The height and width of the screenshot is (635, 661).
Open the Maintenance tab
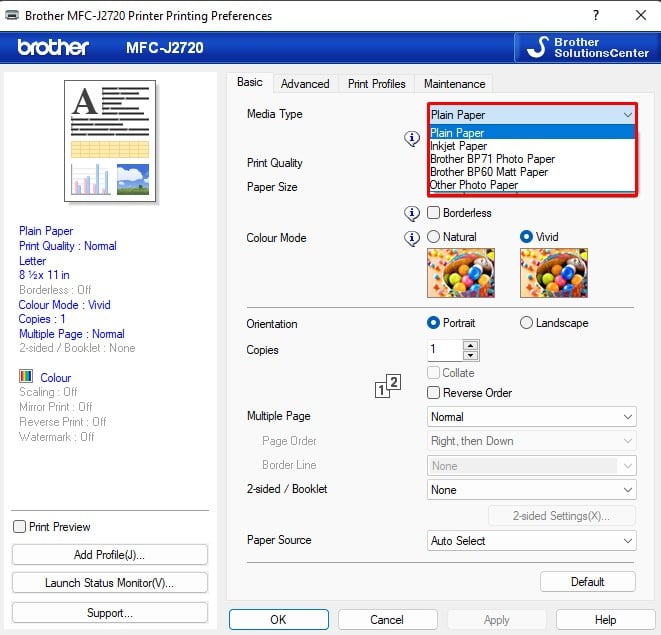coord(454,84)
